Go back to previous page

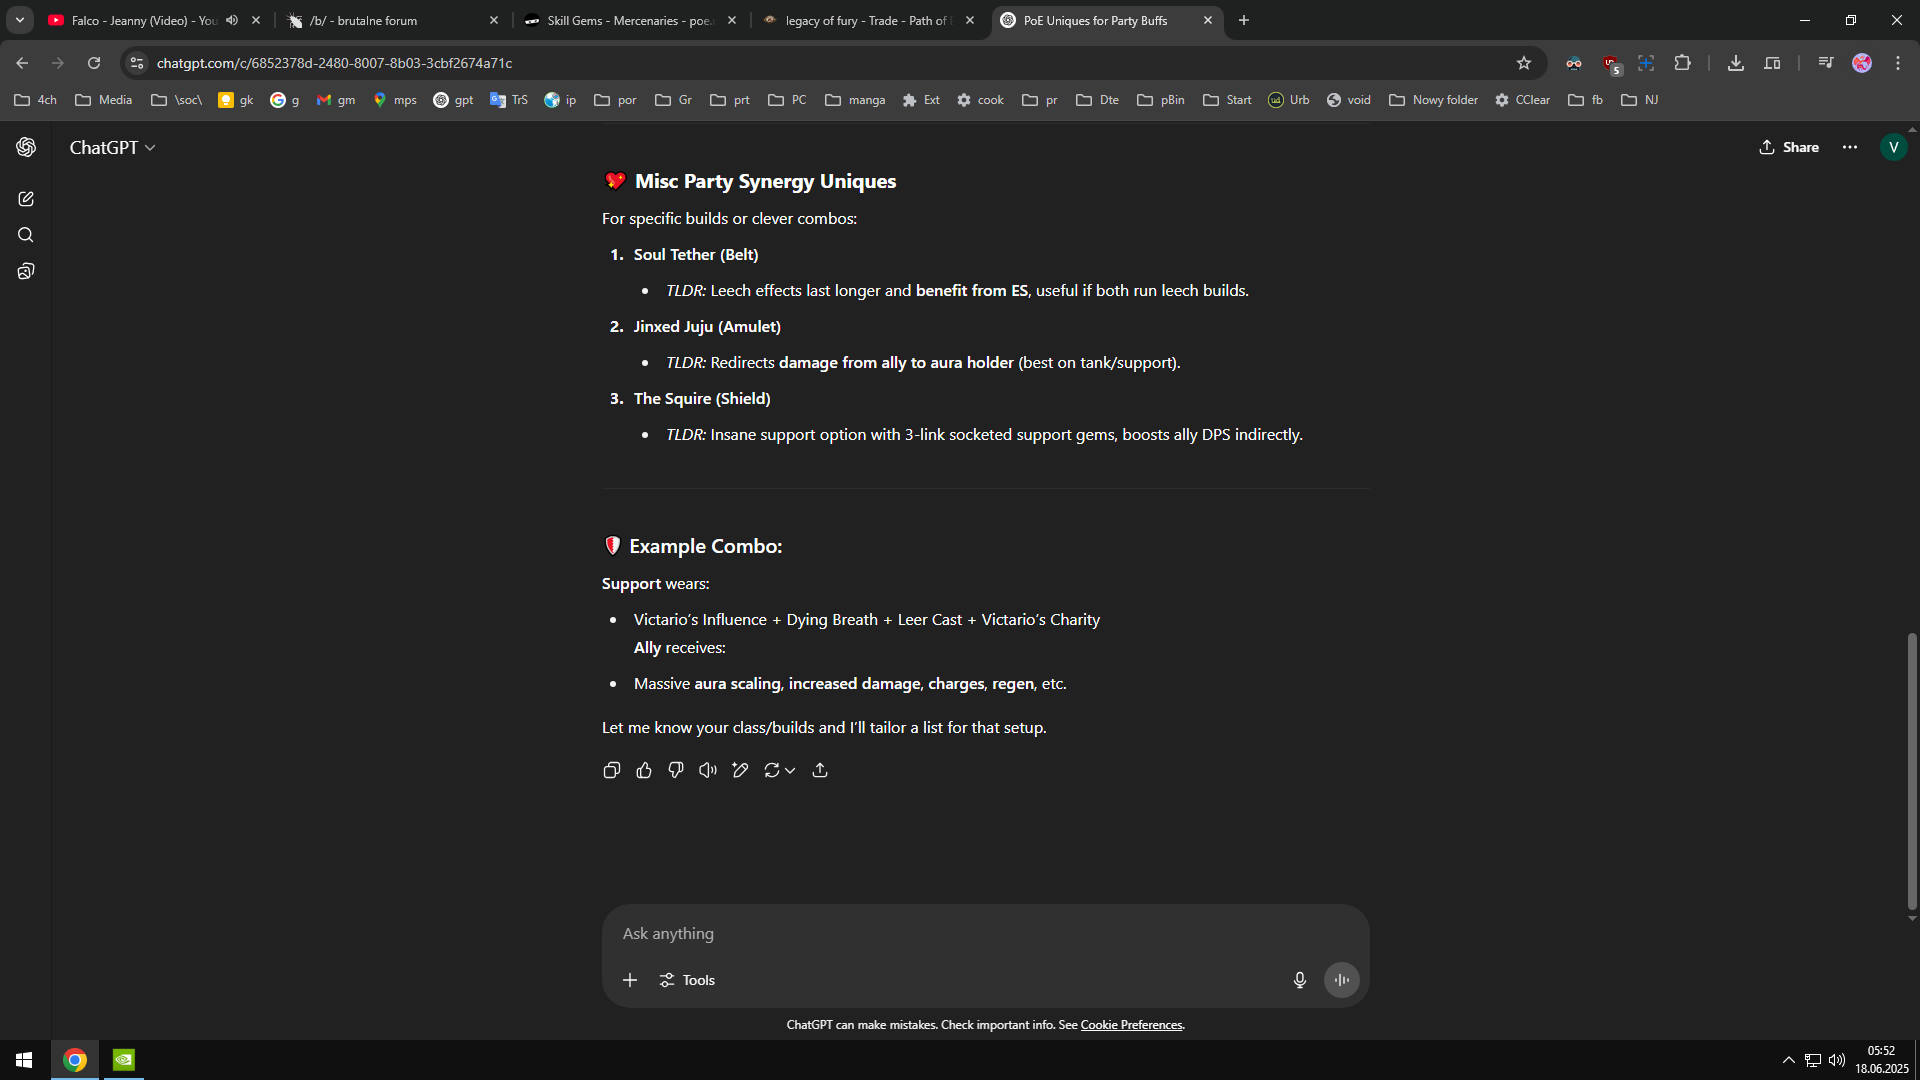point(22,63)
